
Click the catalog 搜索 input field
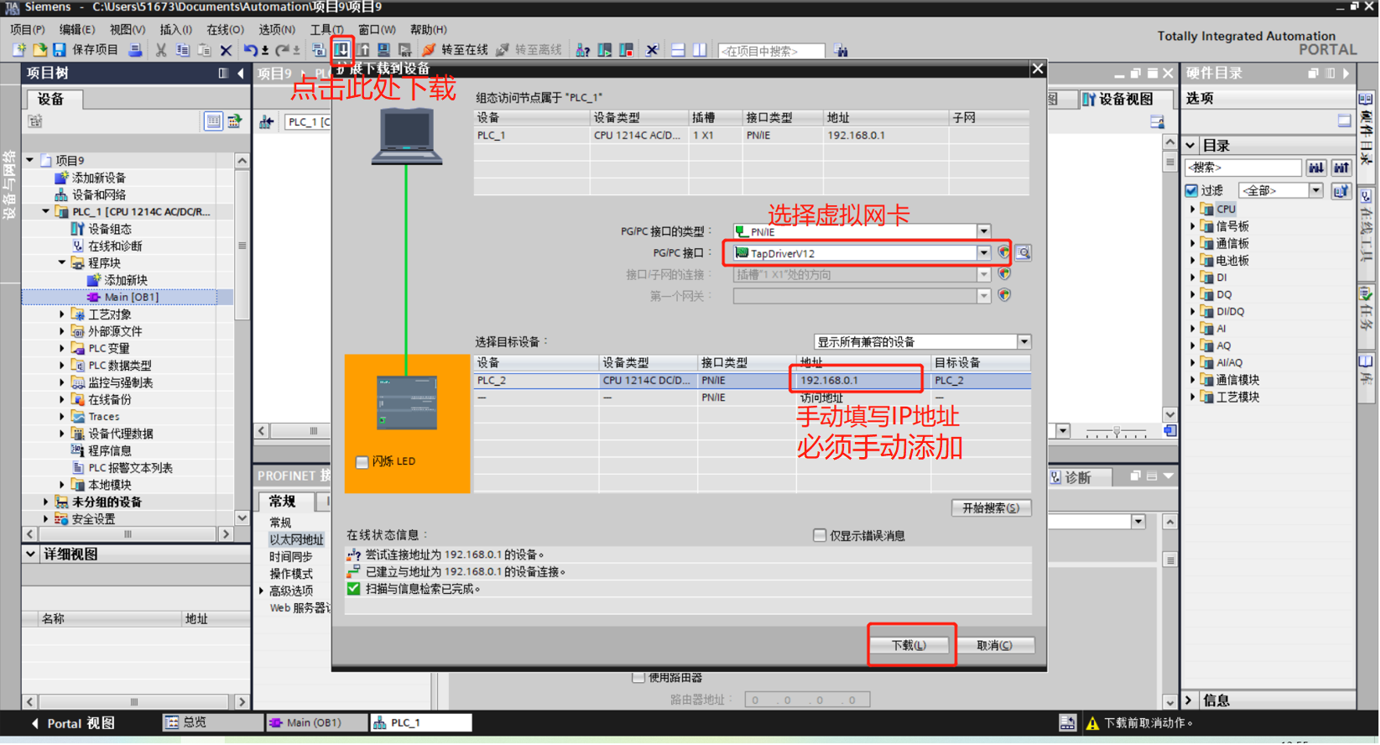coord(1243,168)
